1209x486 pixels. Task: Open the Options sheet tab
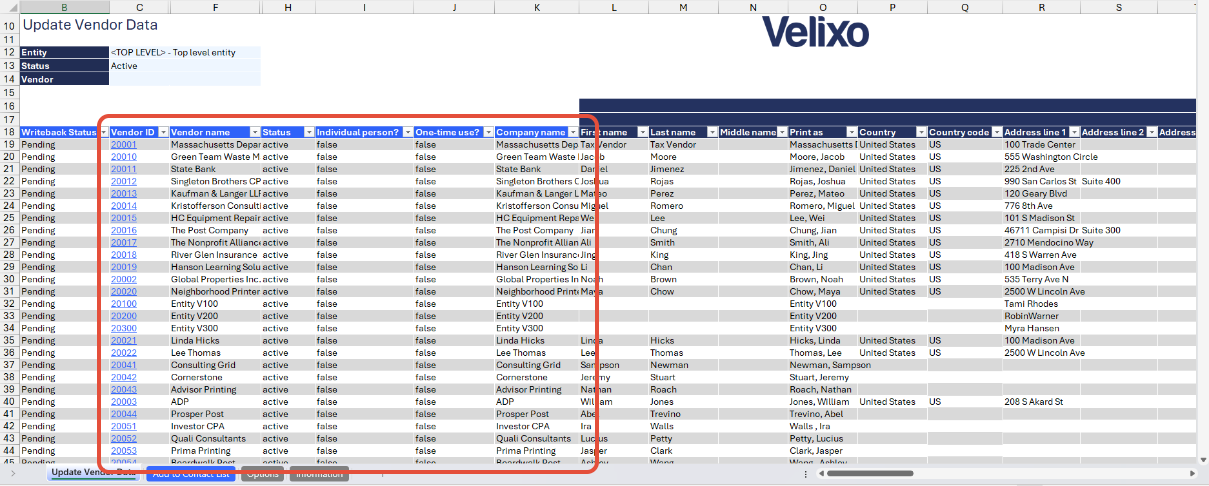click(262, 473)
